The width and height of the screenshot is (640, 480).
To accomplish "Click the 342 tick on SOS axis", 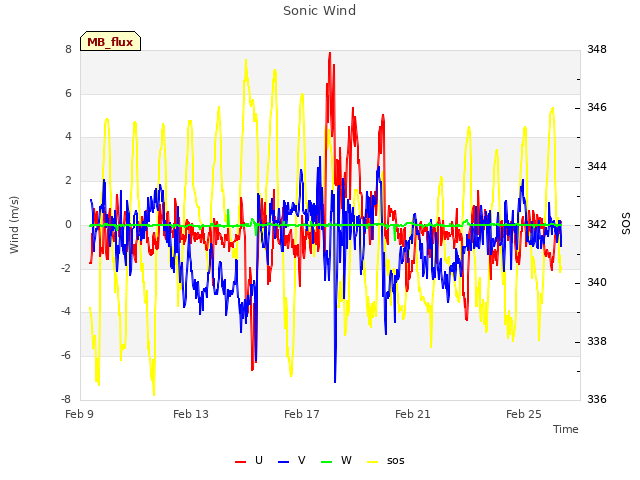I will 597,224.
